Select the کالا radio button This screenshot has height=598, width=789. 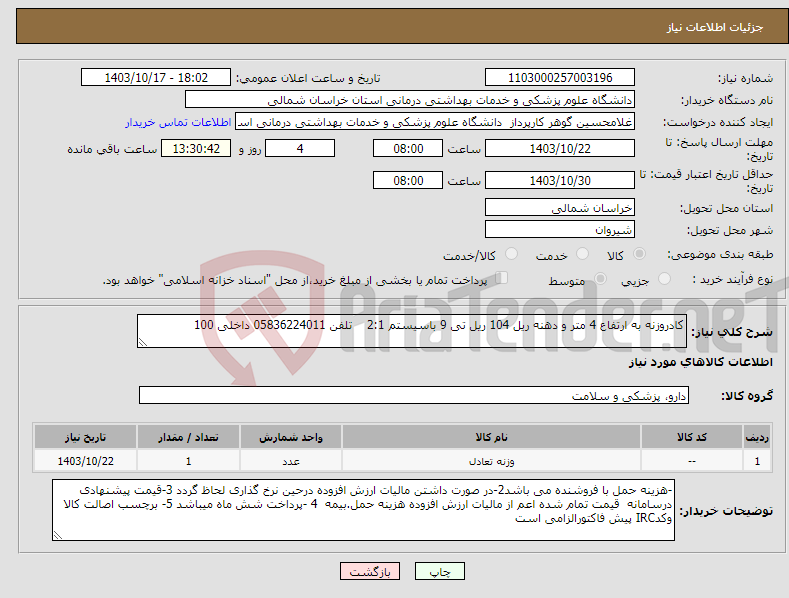(639, 254)
